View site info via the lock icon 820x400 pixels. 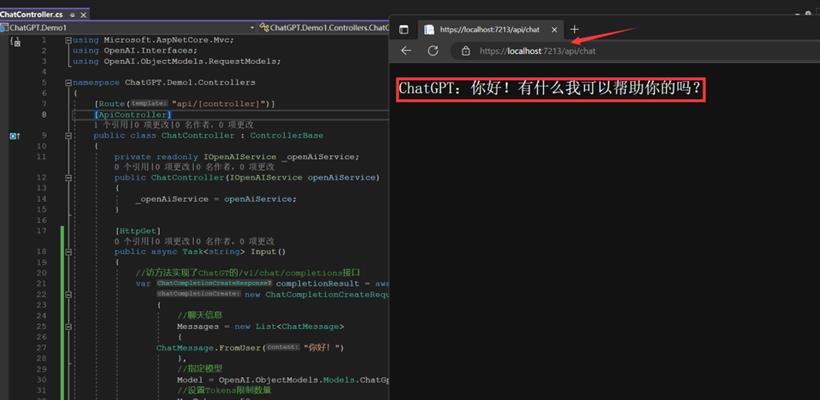click(465, 51)
